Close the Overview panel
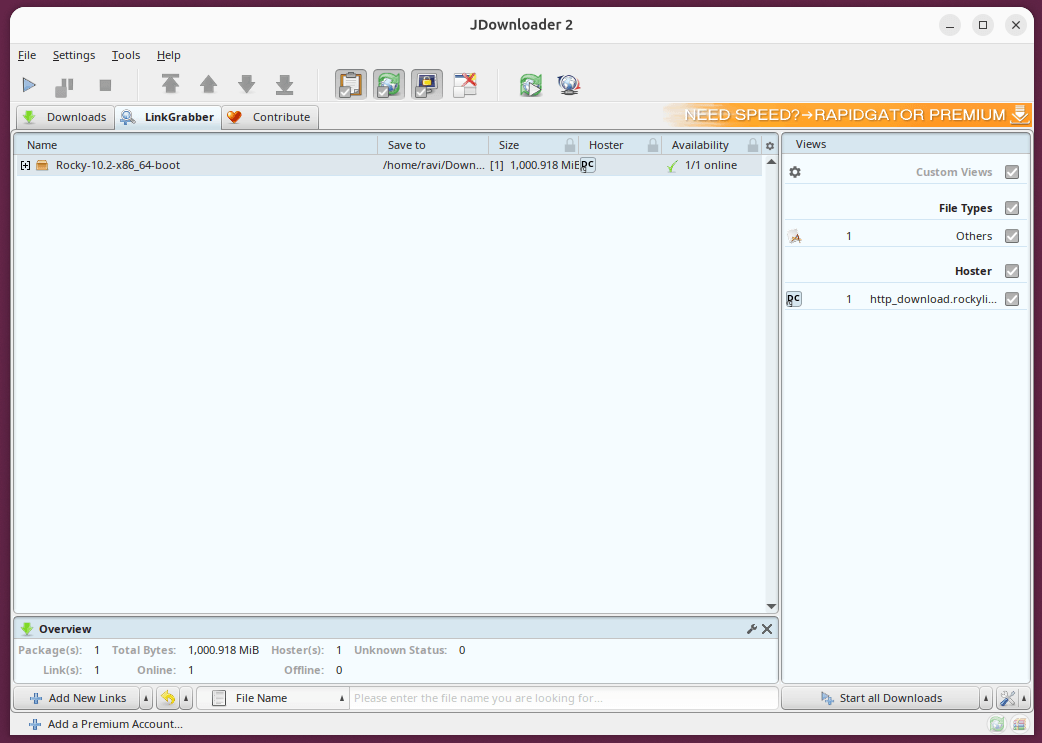Screen dimensions: 1042x743 [767, 629]
